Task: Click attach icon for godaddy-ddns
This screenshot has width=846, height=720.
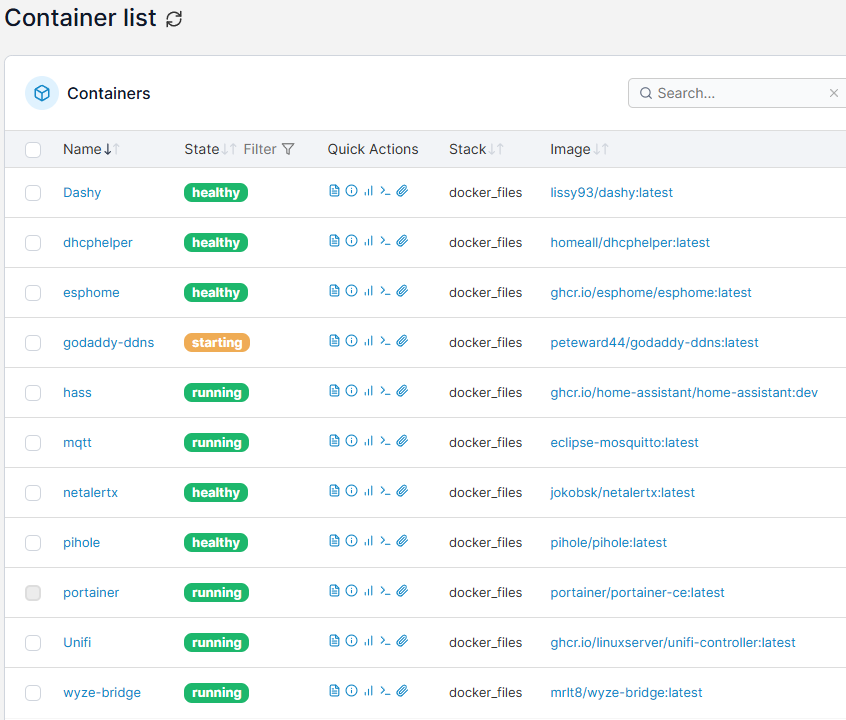Action: 402,341
